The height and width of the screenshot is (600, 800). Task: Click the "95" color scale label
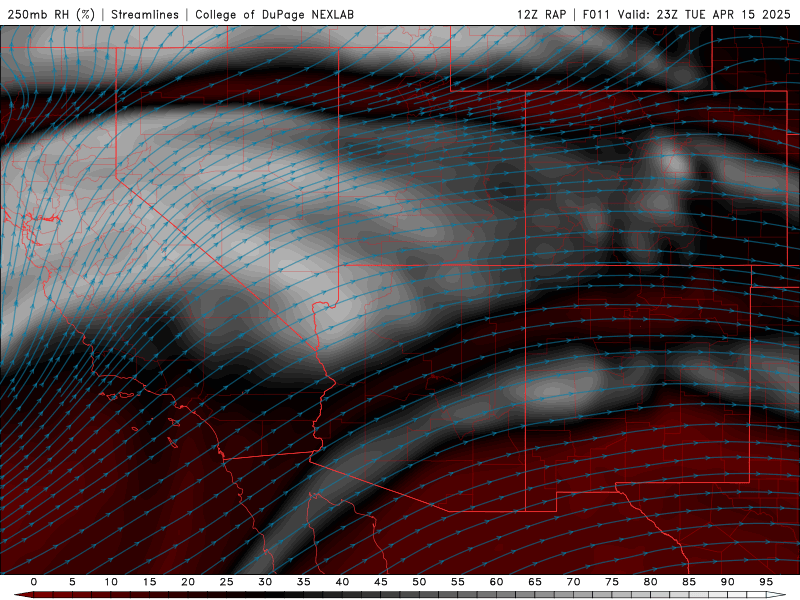tap(766, 582)
